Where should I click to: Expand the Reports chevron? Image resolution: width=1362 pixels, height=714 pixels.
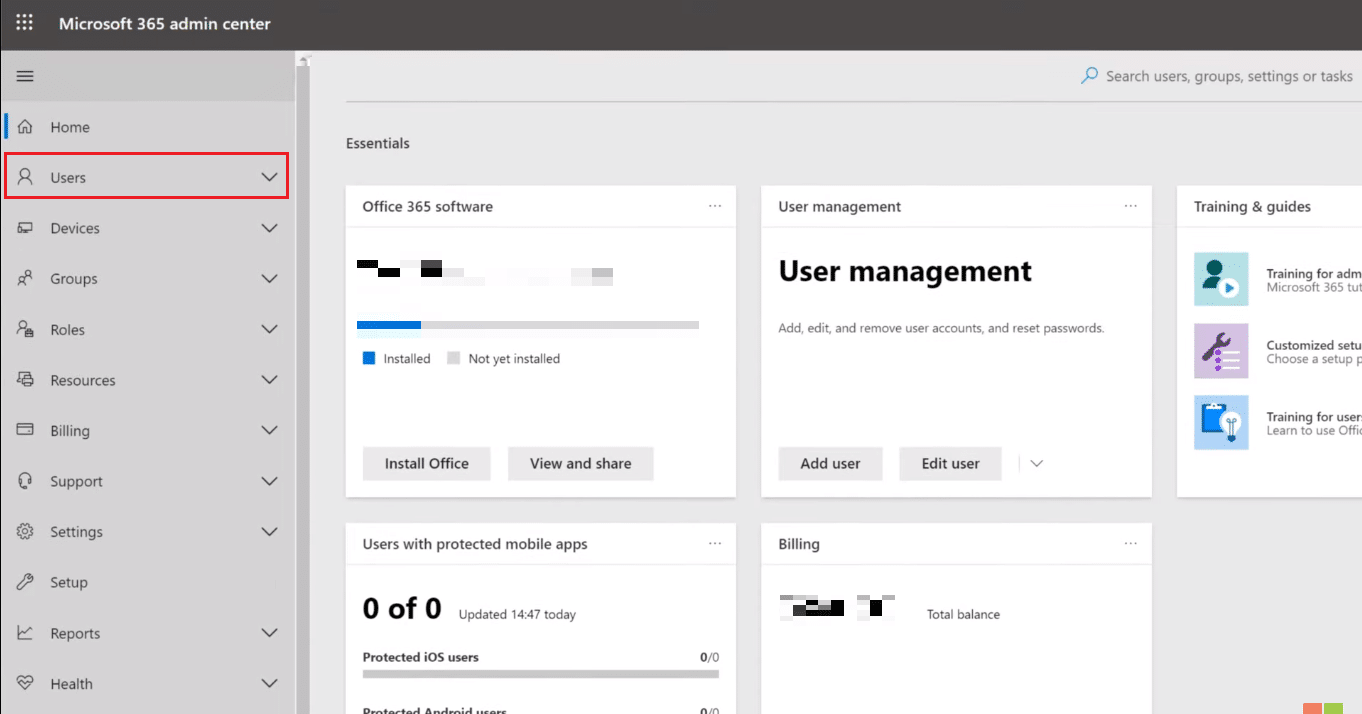(269, 633)
